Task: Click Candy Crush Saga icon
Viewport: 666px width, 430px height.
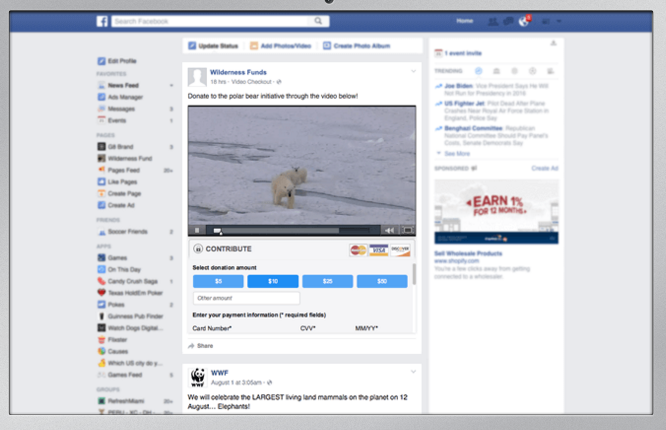Action: (x=102, y=281)
